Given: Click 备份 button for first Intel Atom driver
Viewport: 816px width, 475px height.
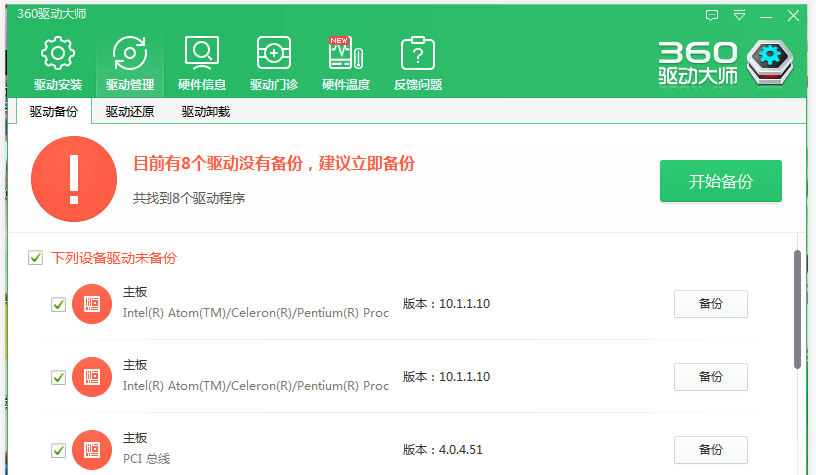Looking at the screenshot, I should tap(710, 304).
